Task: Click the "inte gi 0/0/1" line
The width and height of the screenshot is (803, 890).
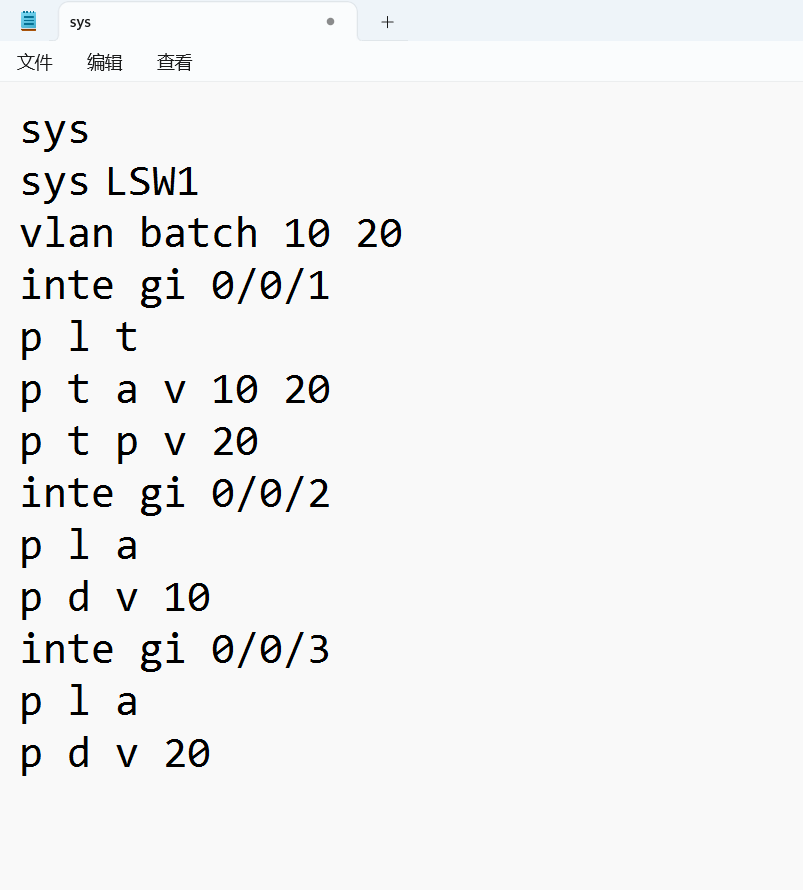Action: pos(175,287)
